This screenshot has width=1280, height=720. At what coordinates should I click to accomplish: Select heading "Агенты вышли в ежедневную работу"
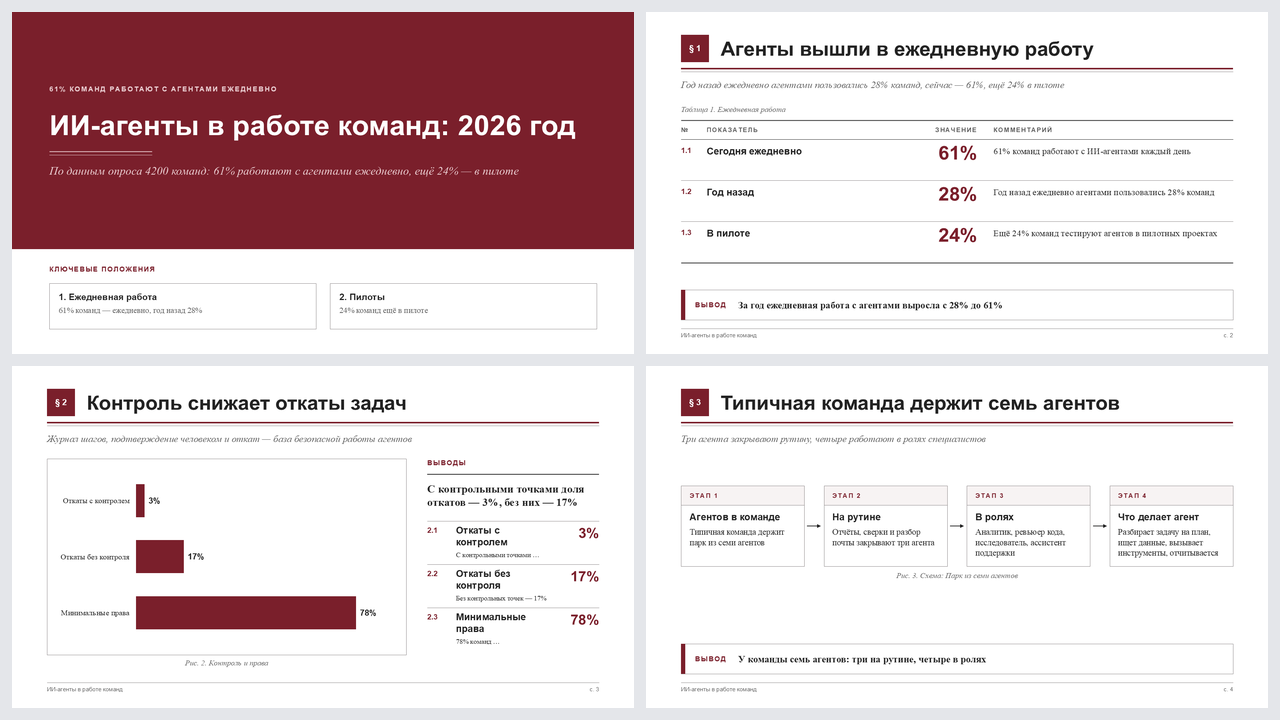[x=907, y=50]
